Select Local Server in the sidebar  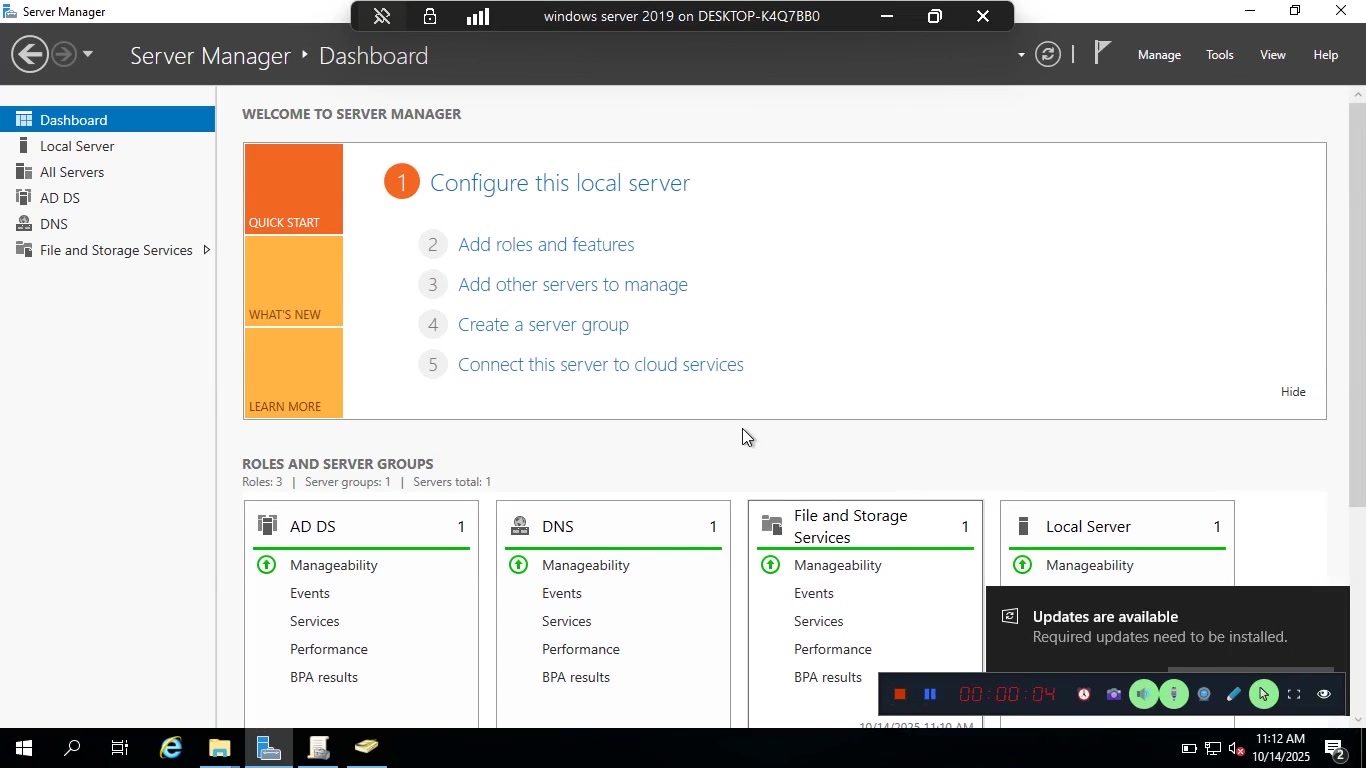tap(107, 146)
